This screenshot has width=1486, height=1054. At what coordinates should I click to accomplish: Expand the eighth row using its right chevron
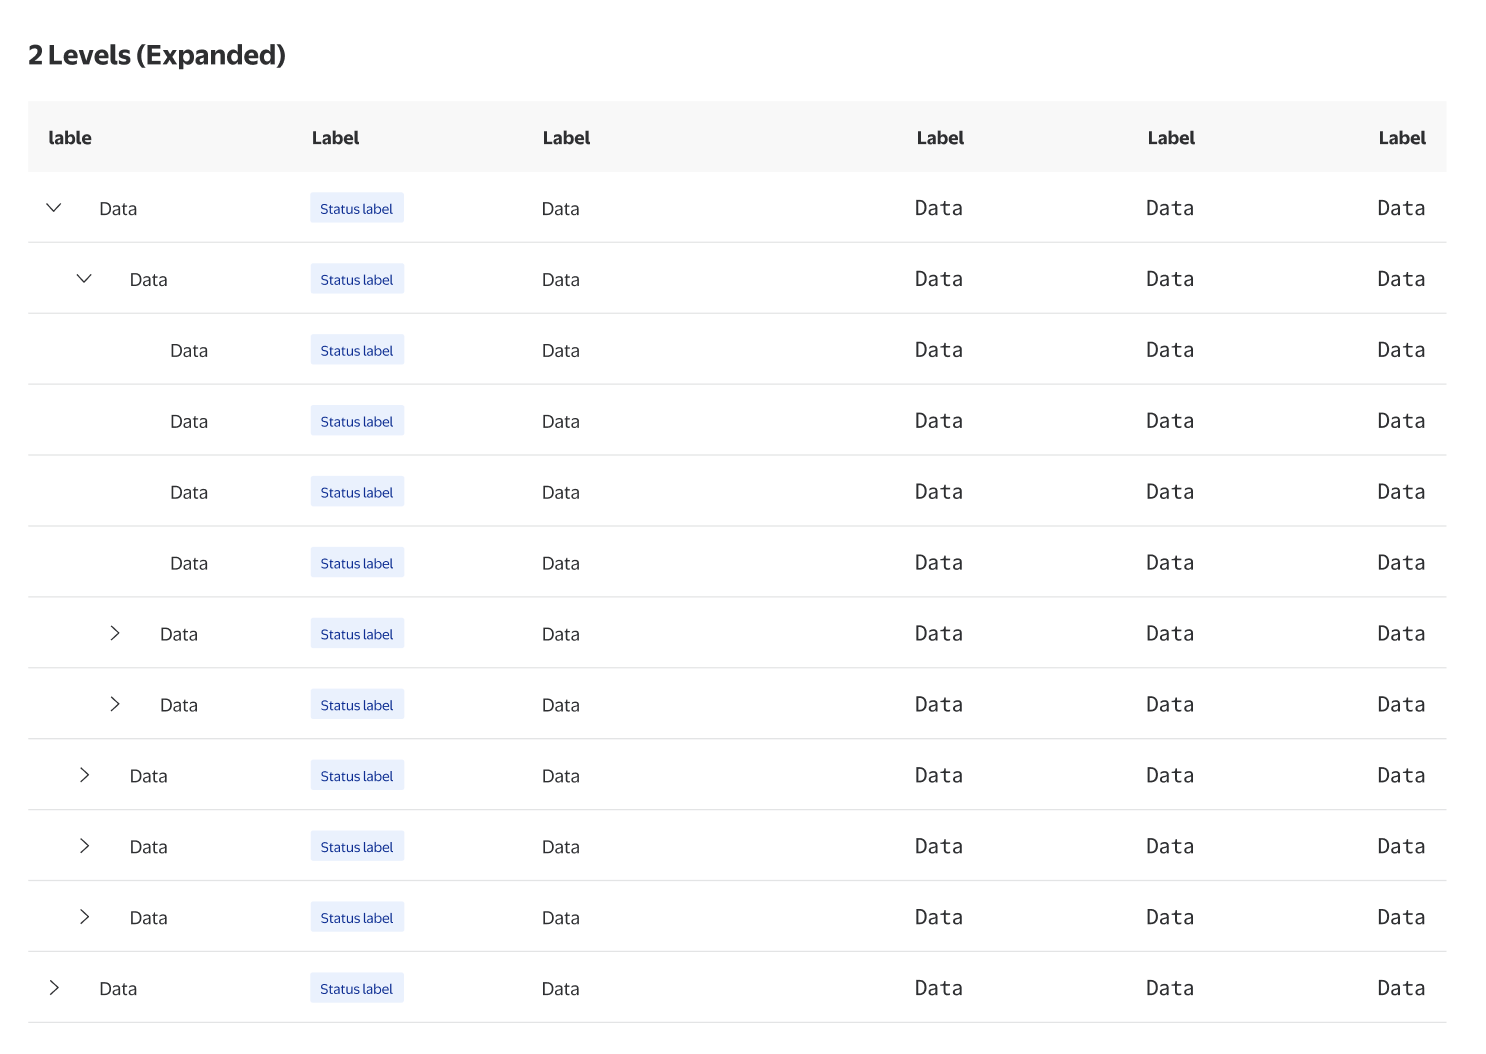pos(115,705)
